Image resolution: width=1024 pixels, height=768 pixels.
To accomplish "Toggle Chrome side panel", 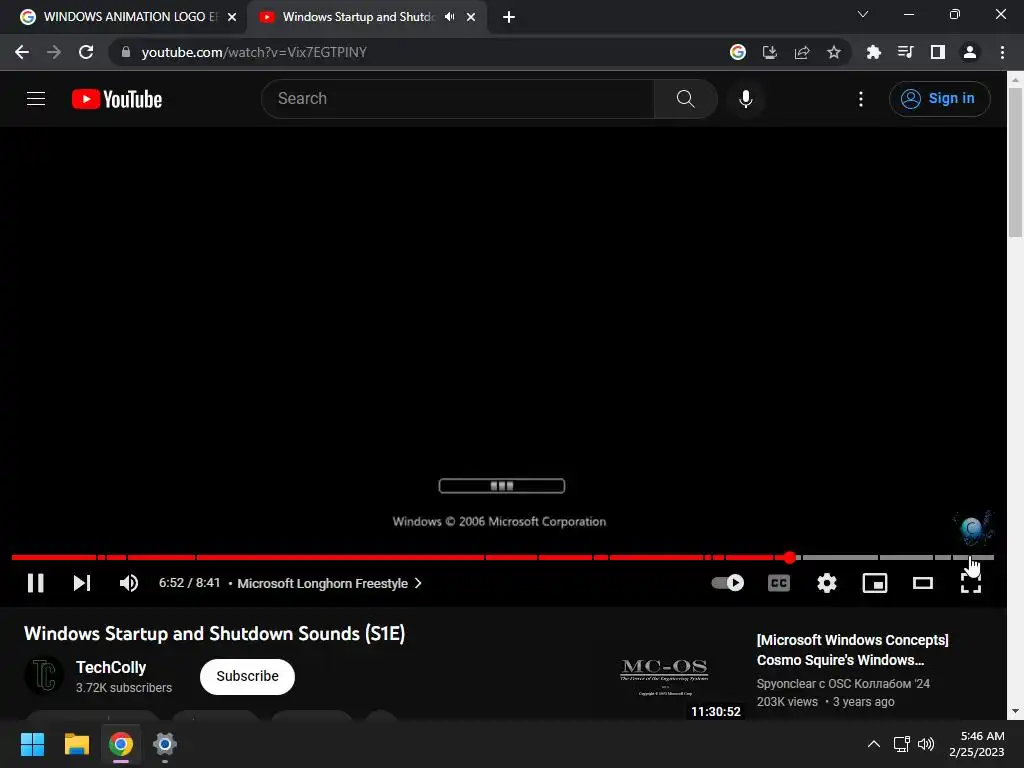I will click(x=937, y=52).
